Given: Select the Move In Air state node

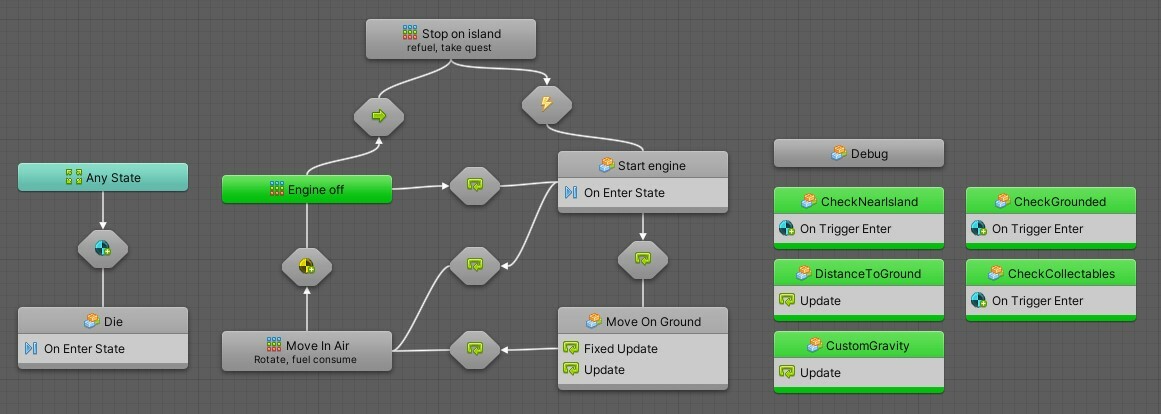Looking at the screenshot, I should click(x=306, y=351).
